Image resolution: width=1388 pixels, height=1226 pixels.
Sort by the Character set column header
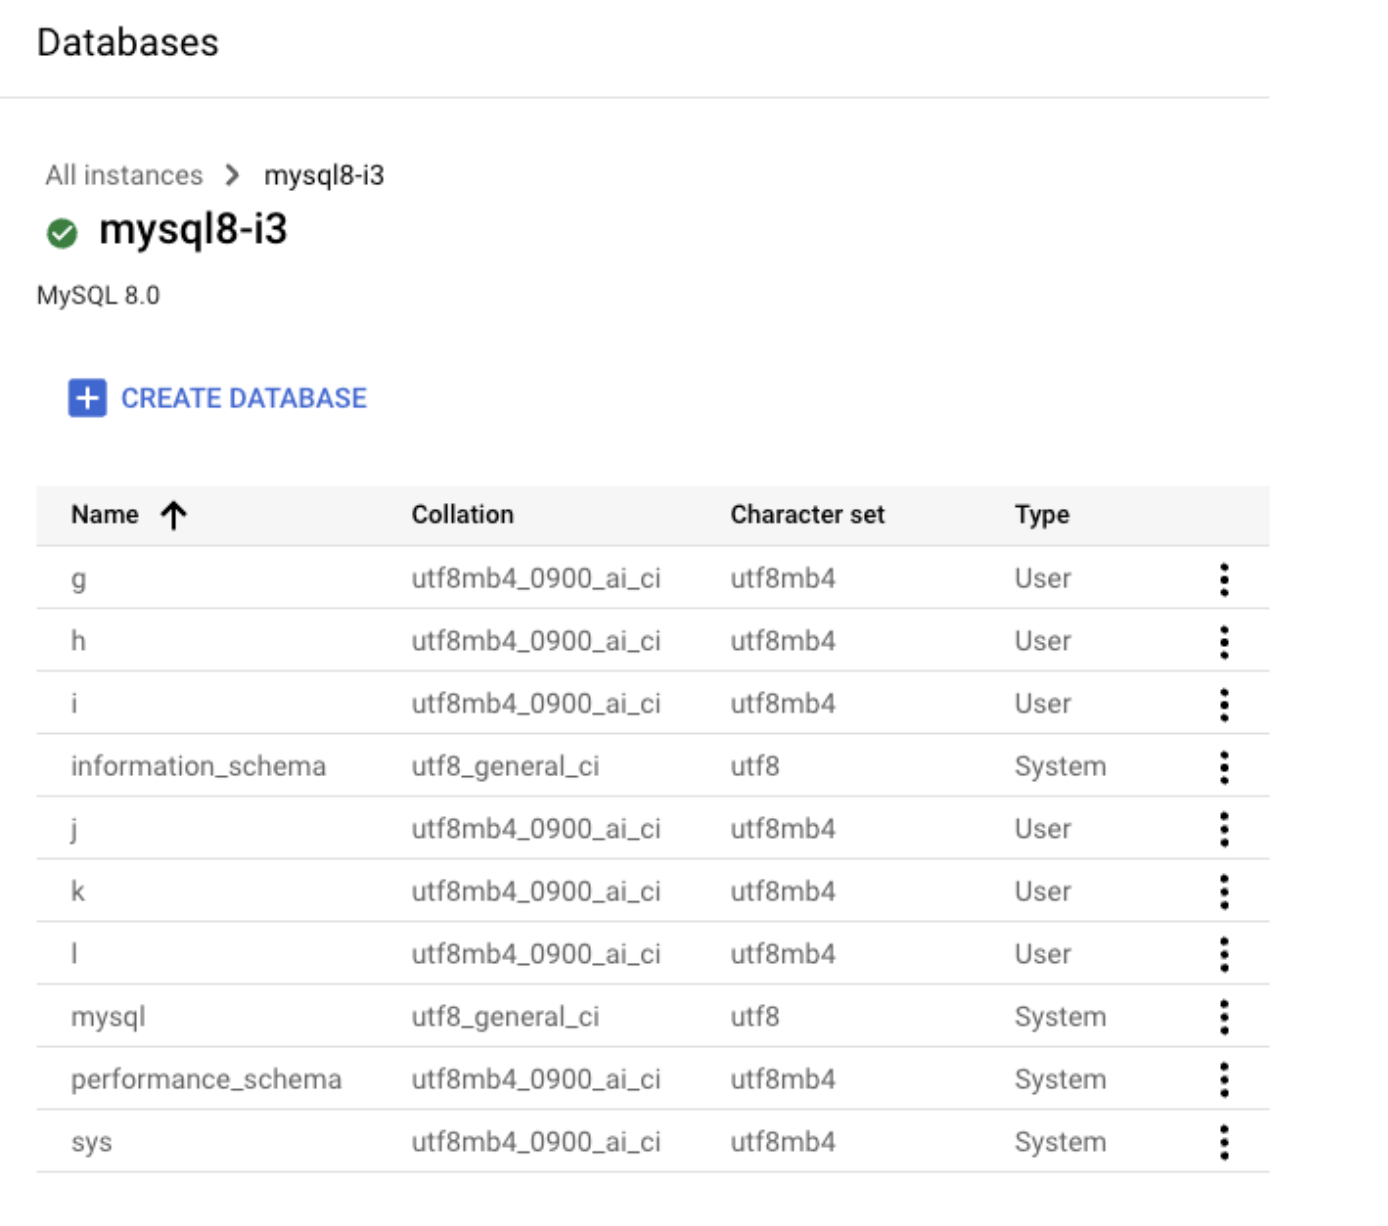tap(807, 515)
